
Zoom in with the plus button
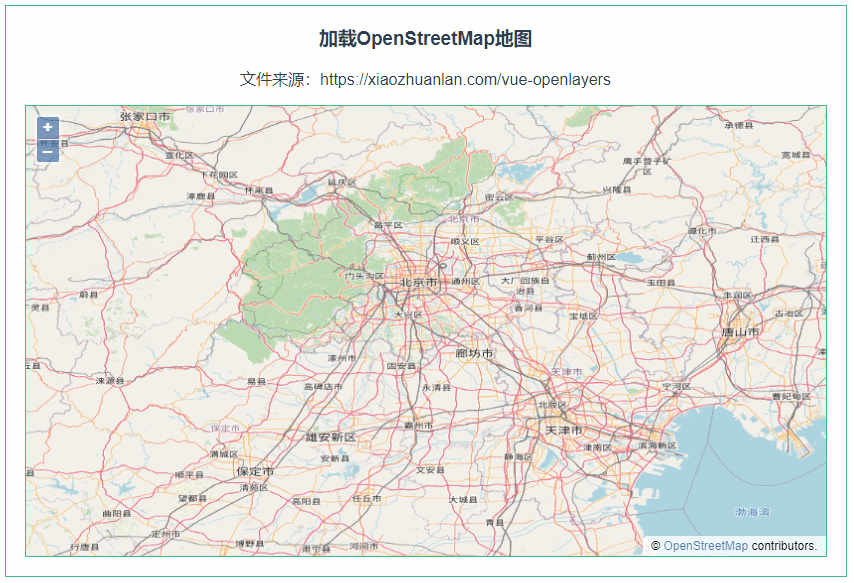coord(48,127)
